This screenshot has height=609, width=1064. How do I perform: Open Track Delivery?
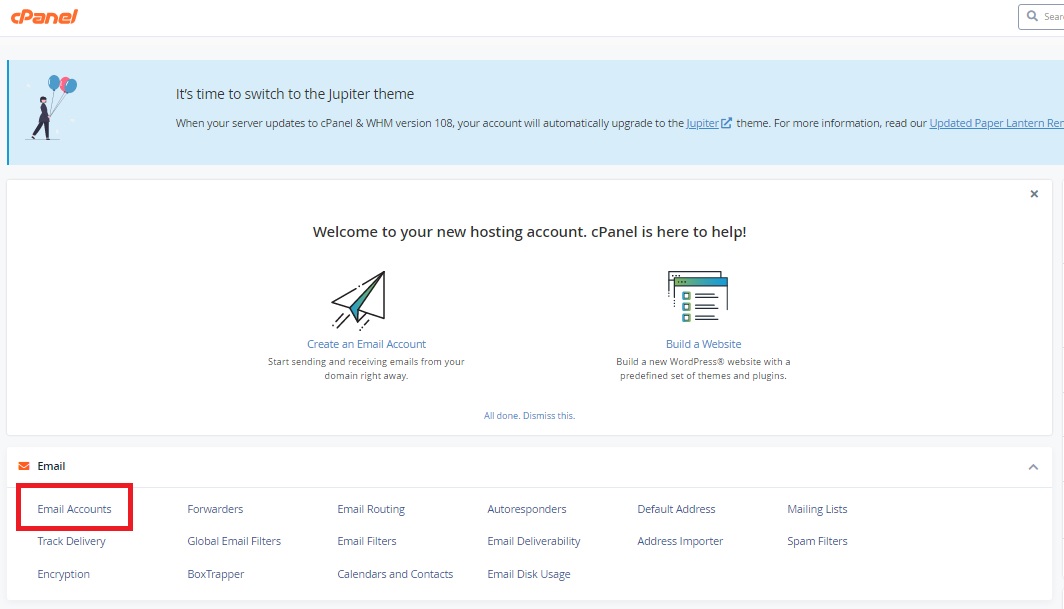coord(71,541)
